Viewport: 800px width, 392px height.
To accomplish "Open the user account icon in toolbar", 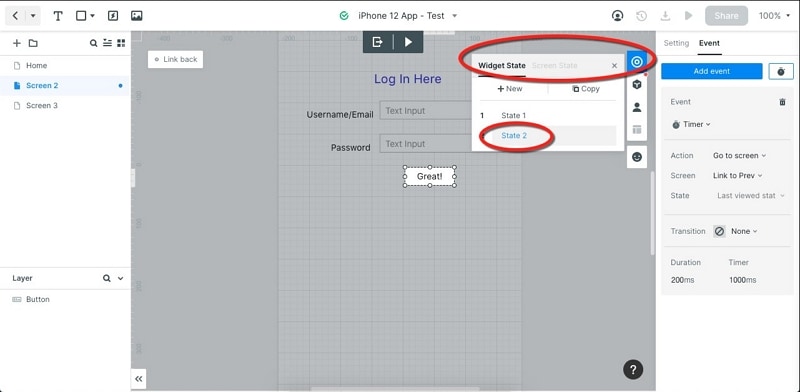I will (x=617, y=16).
